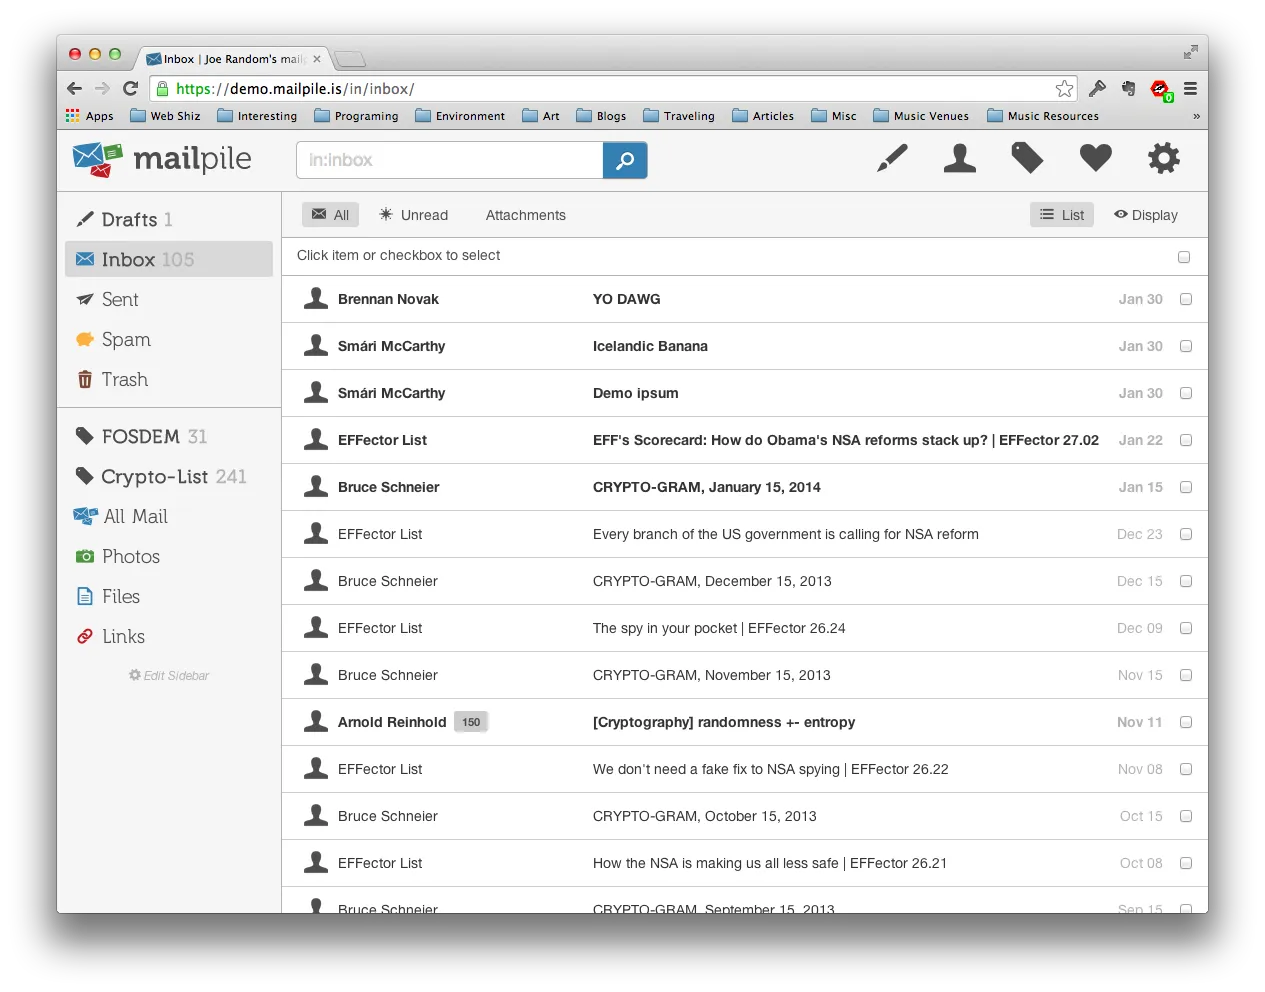This screenshot has width=1265, height=992.
Task: Click inside the in:inbox search field
Action: pos(448,160)
